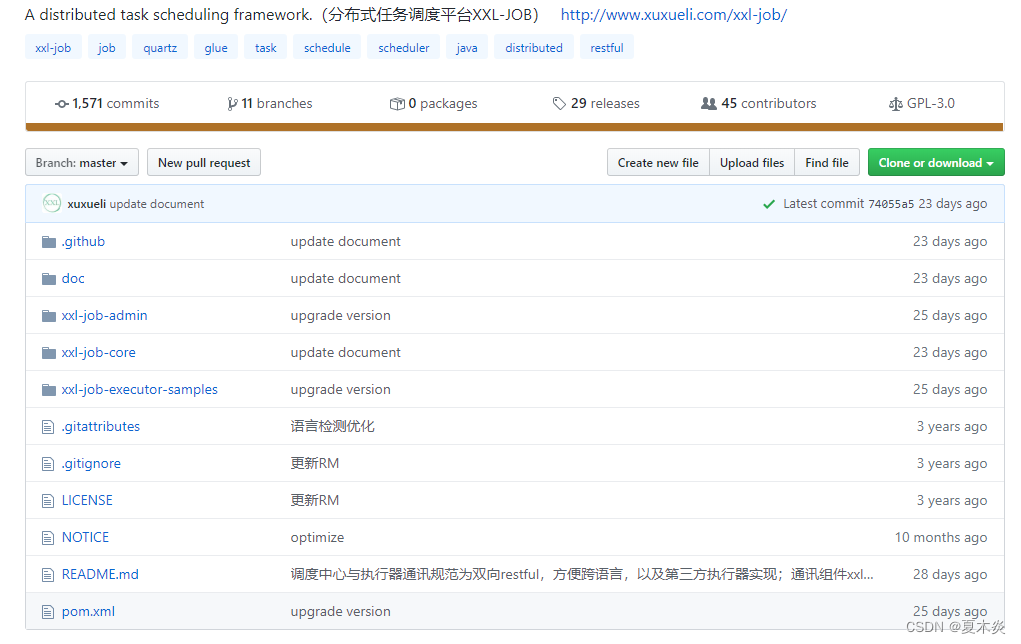The image size is (1021, 644).
Task: Click the commits history icon
Action: [x=62, y=103]
